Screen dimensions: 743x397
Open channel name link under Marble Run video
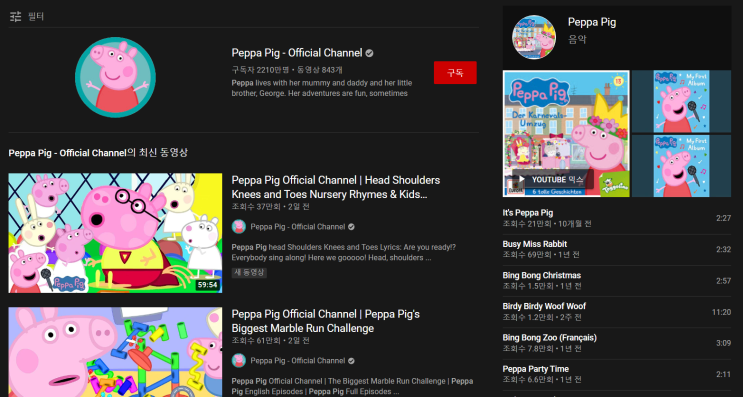[x=298, y=361]
